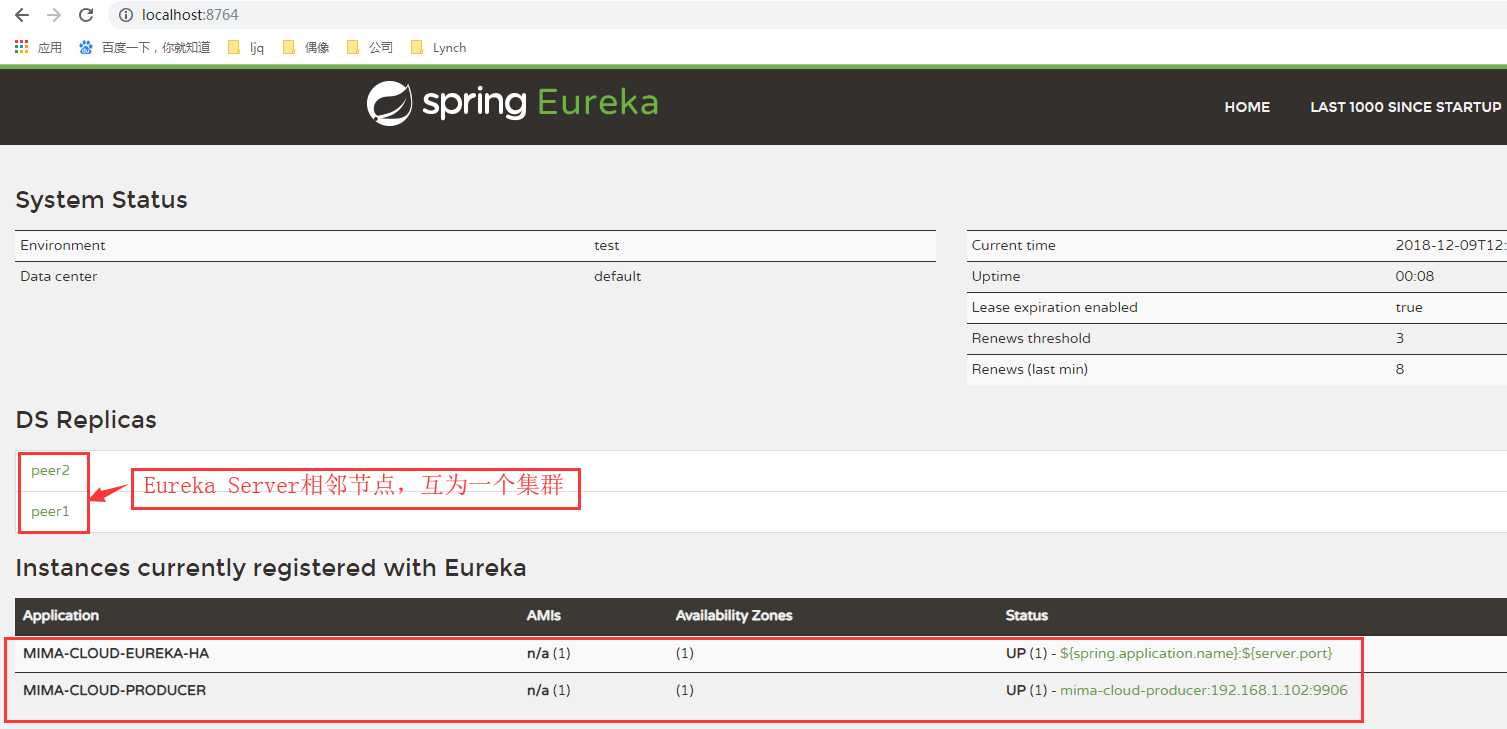Select MIMA-CLOUD-EUREKA-HA application name

click(x=116, y=653)
